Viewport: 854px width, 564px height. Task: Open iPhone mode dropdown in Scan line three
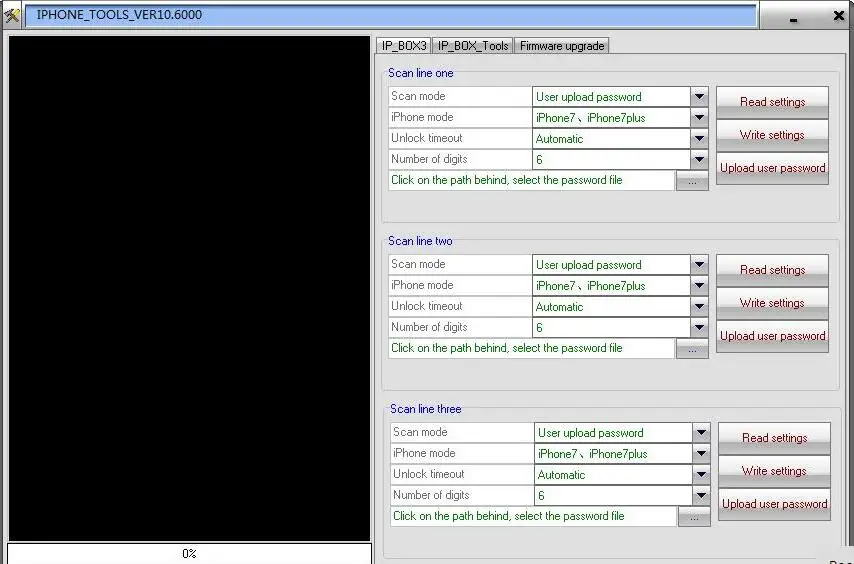pos(701,454)
